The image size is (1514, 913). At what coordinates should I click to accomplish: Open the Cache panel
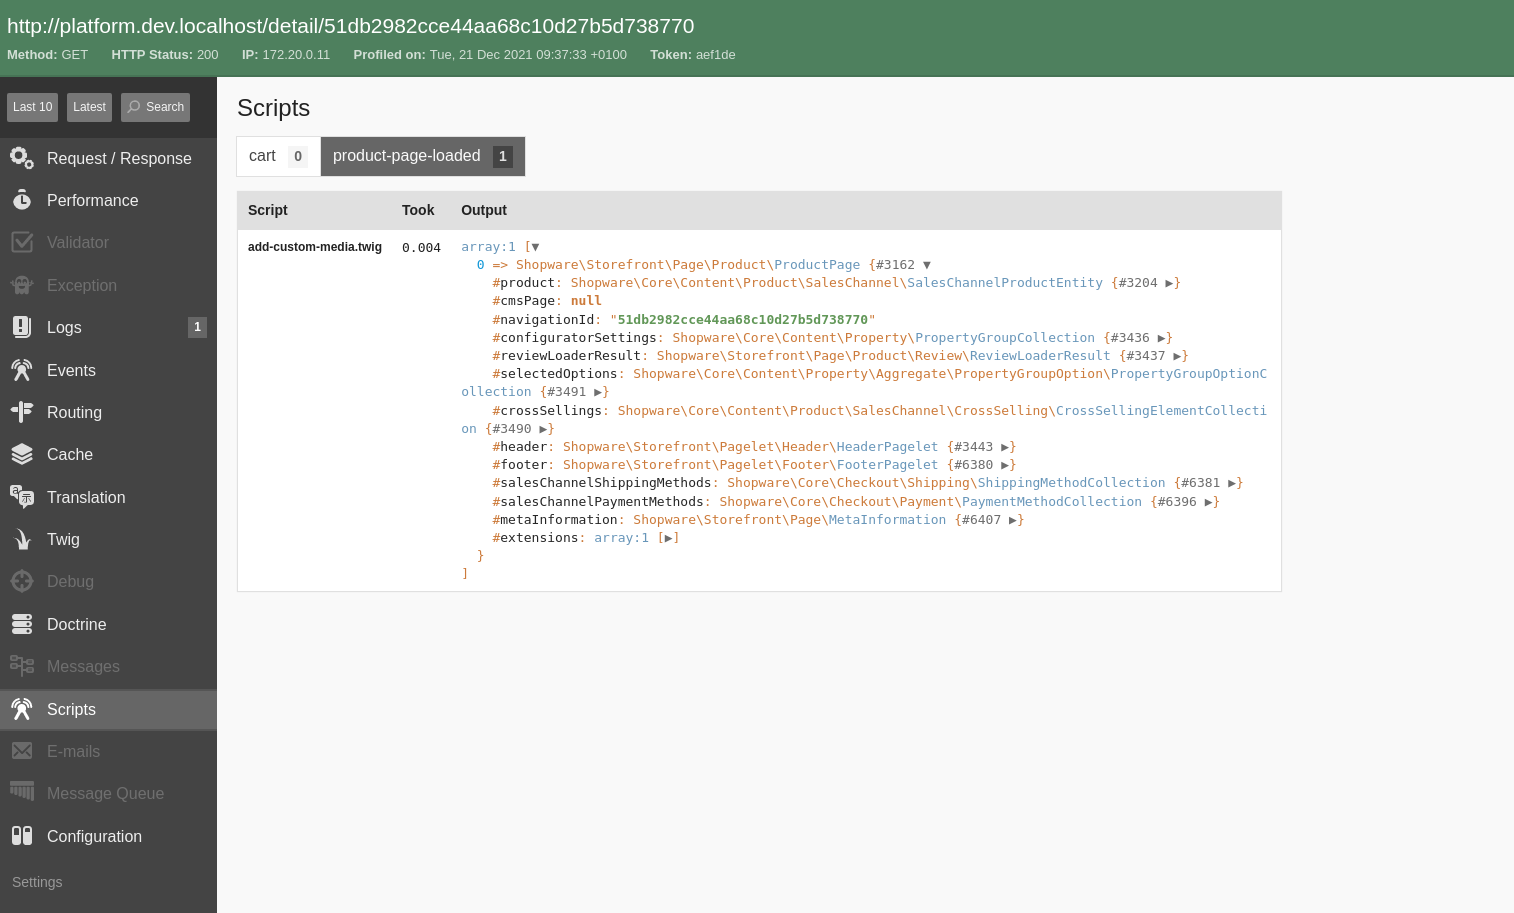pos(71,454)
